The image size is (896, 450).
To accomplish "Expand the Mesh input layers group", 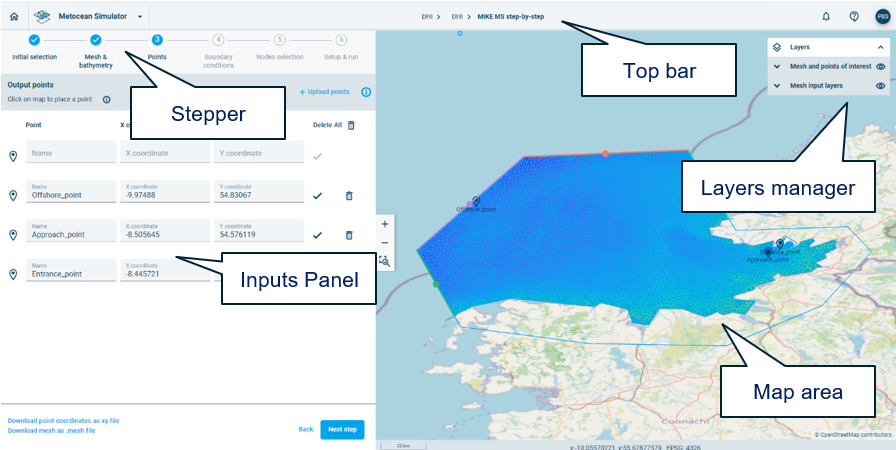I will (777, 86).
